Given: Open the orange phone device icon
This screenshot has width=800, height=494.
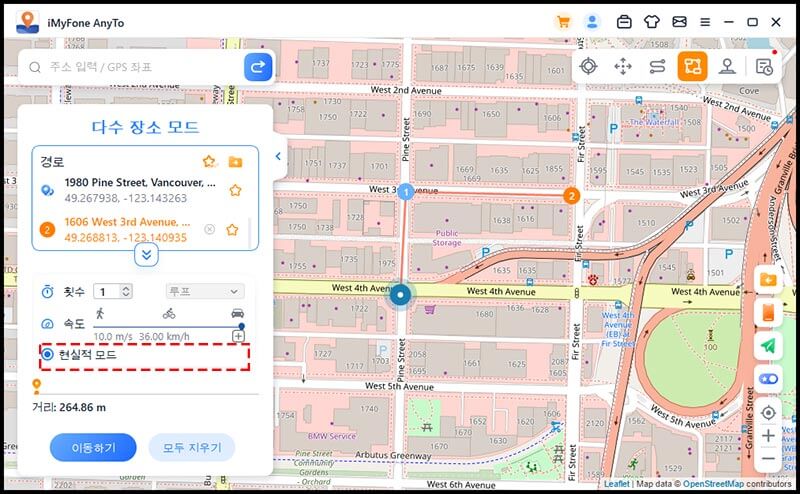Looking at the screenshot, I should (768, 313).
